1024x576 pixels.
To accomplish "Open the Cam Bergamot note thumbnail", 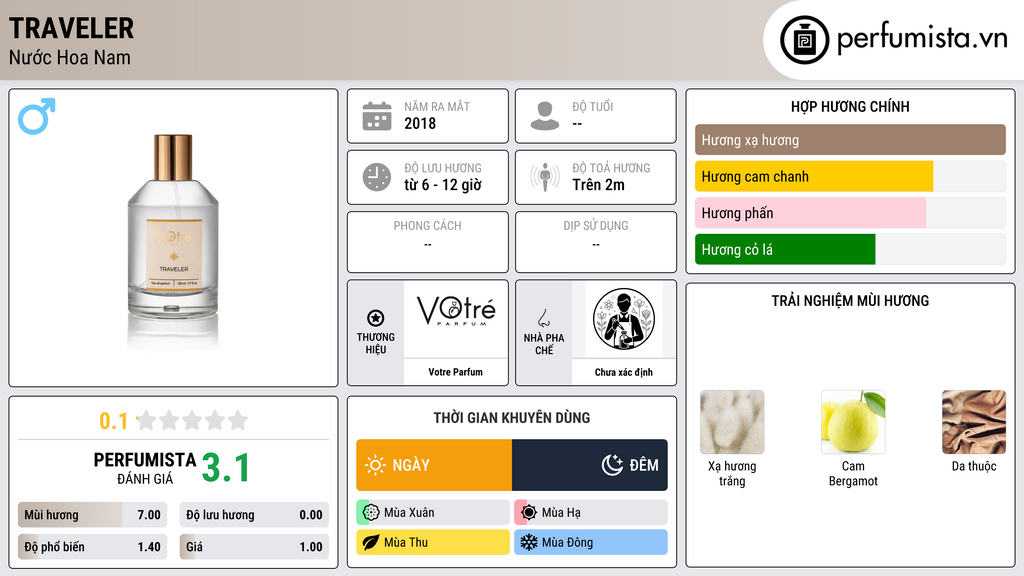I will [x=853, y=422].
